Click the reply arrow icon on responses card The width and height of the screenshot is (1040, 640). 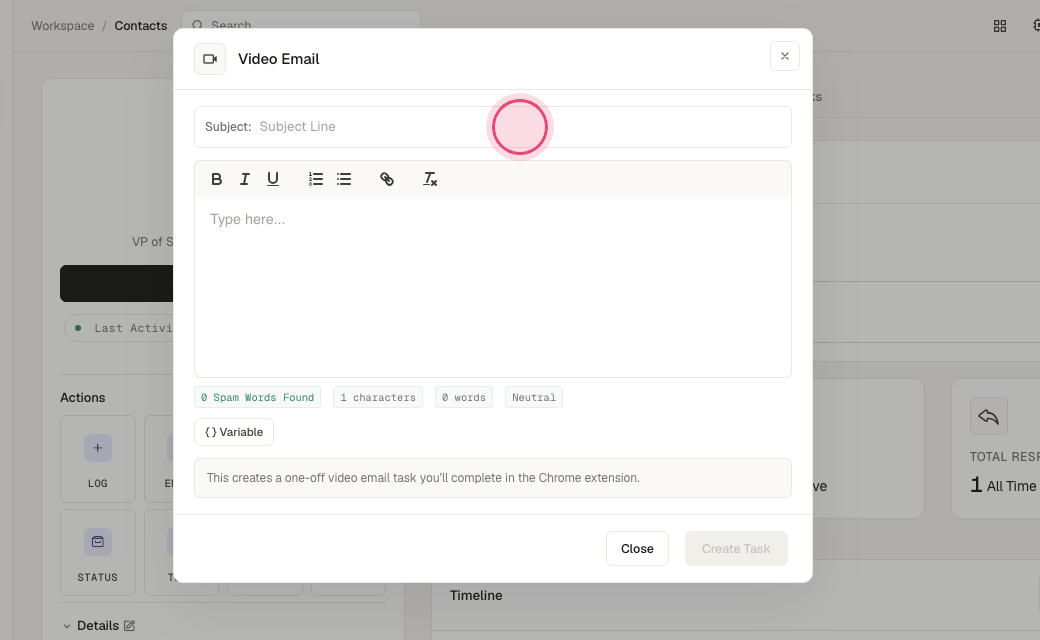tap(989, 416)
